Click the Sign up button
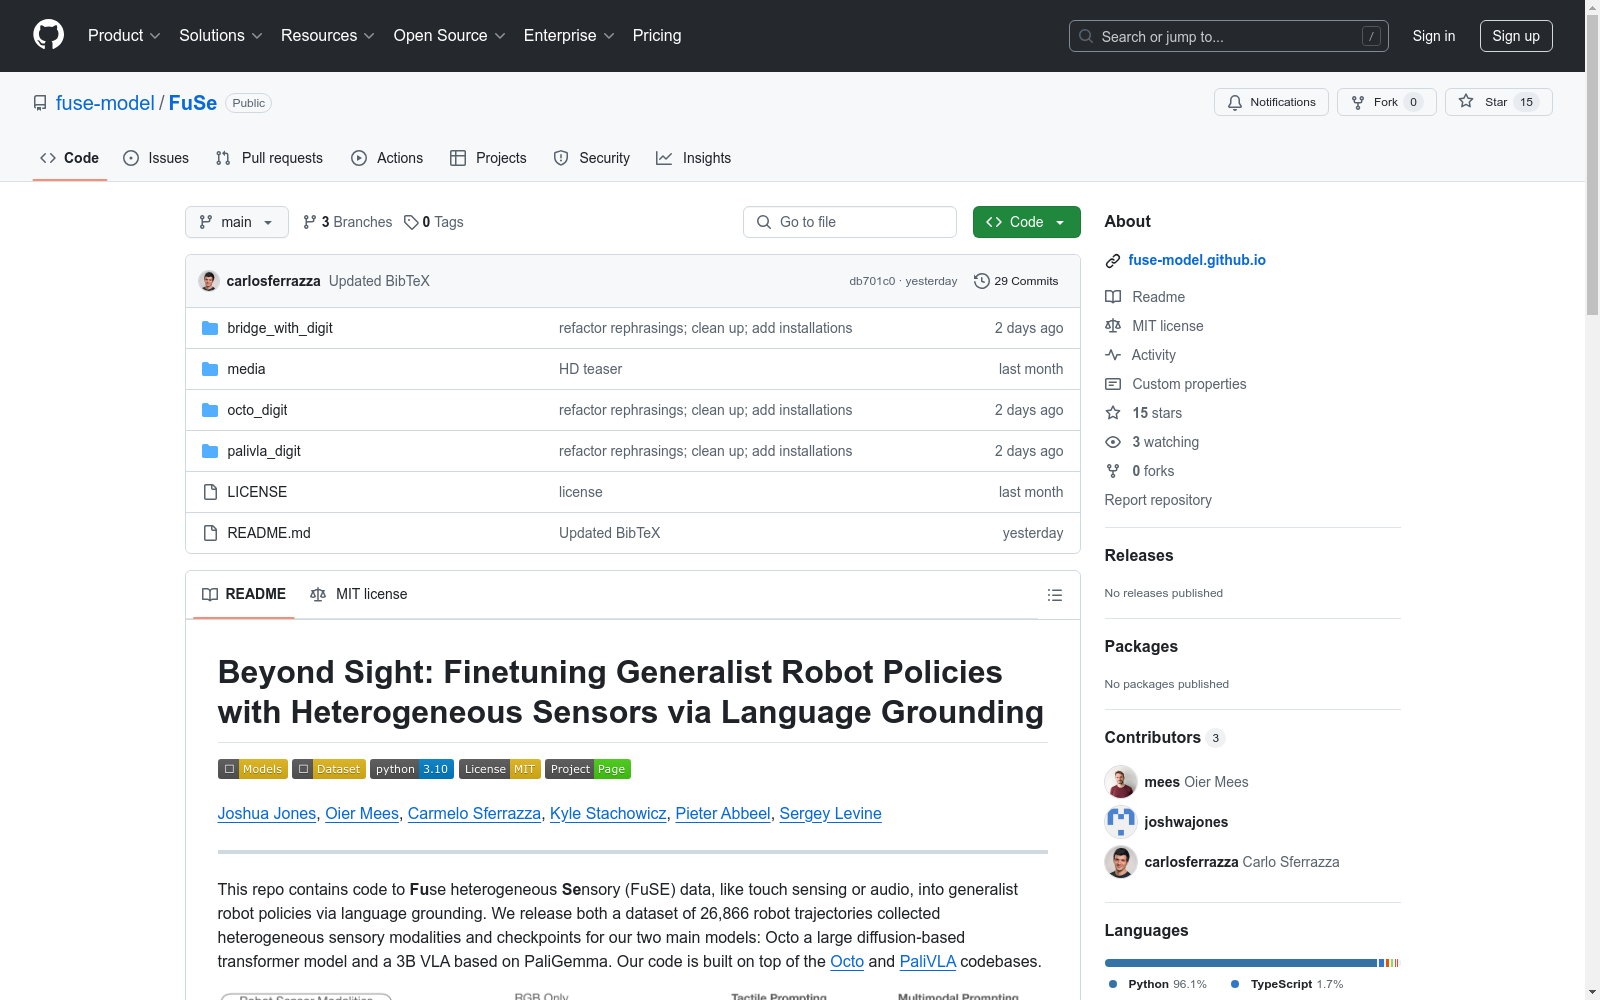This screenshot has width=1600, height=1000. point(1516,36)
